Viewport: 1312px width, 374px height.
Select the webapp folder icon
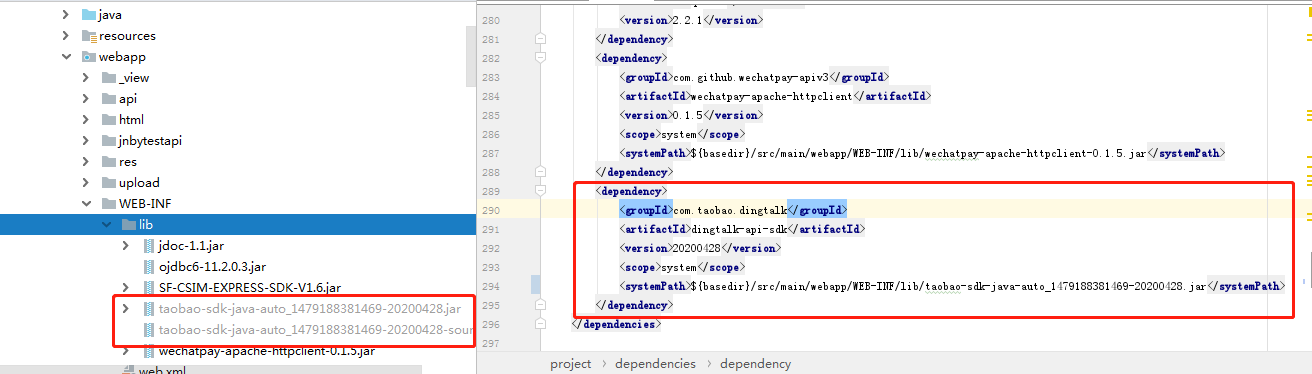click(x=87, y=57)
